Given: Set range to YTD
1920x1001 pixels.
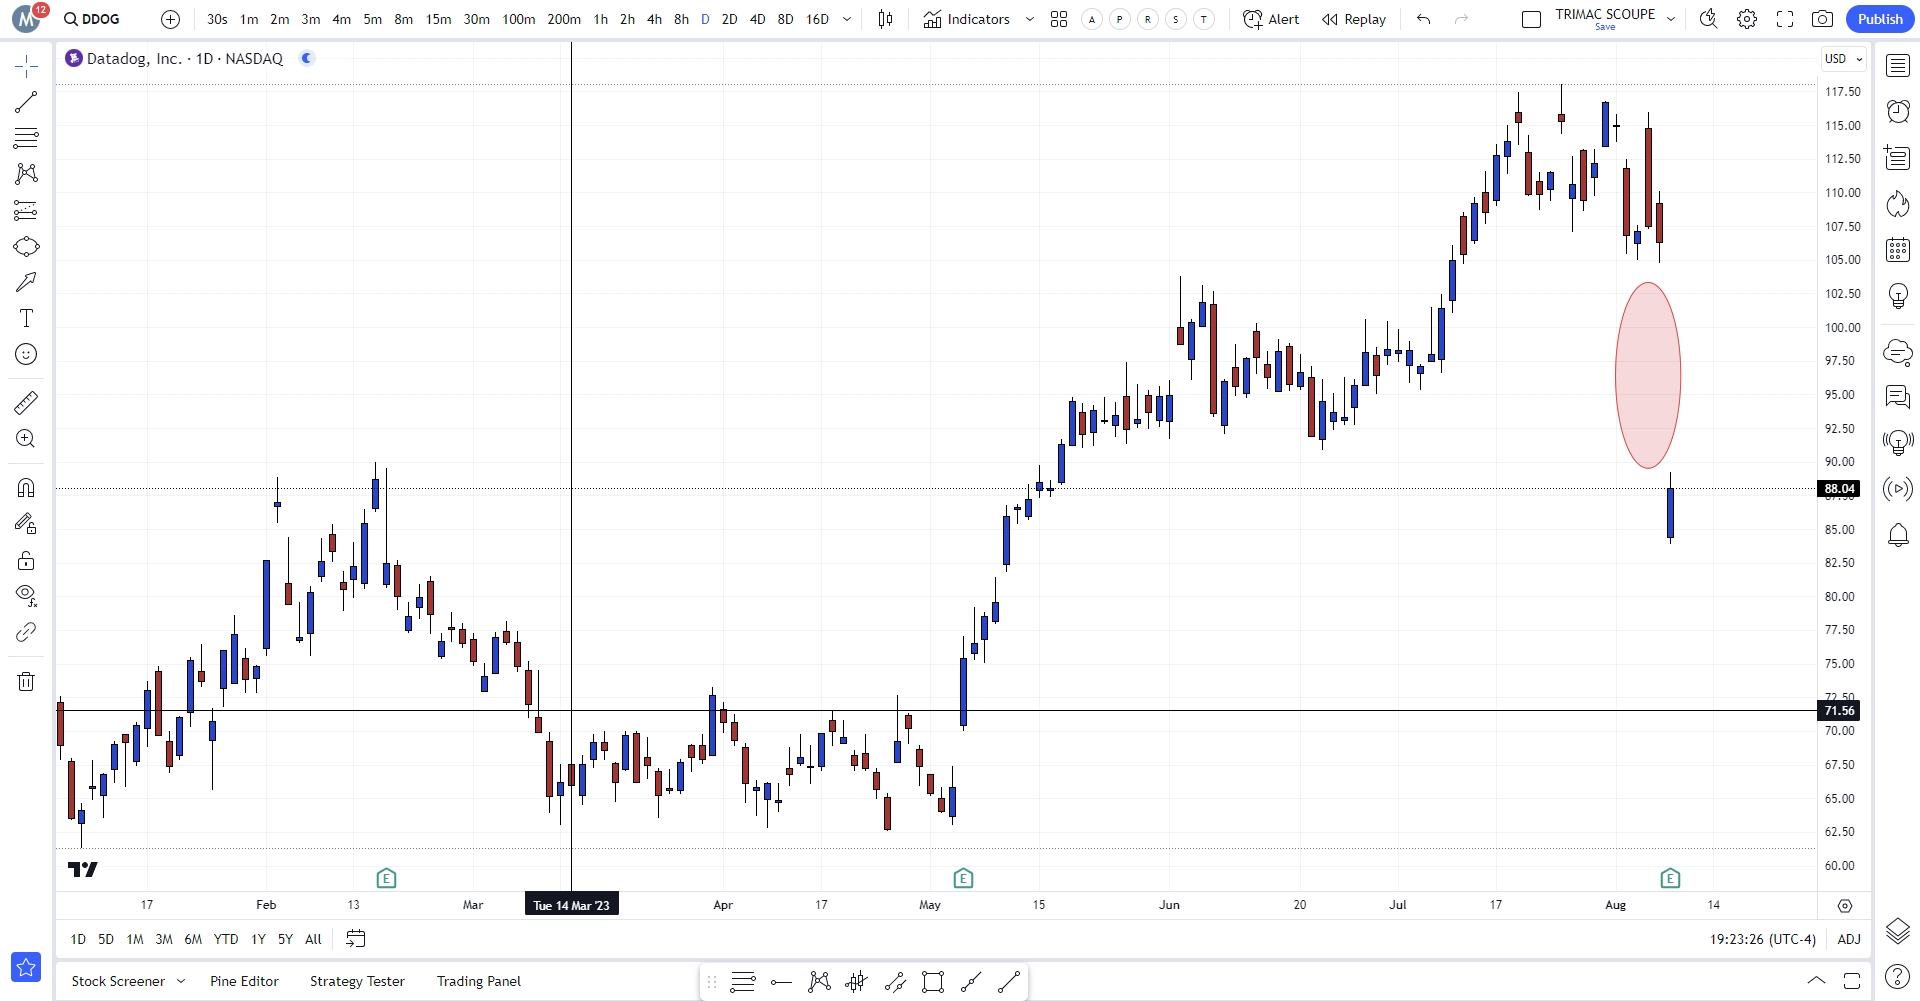Looking at the screenshot, I should (x=226, y=939).
